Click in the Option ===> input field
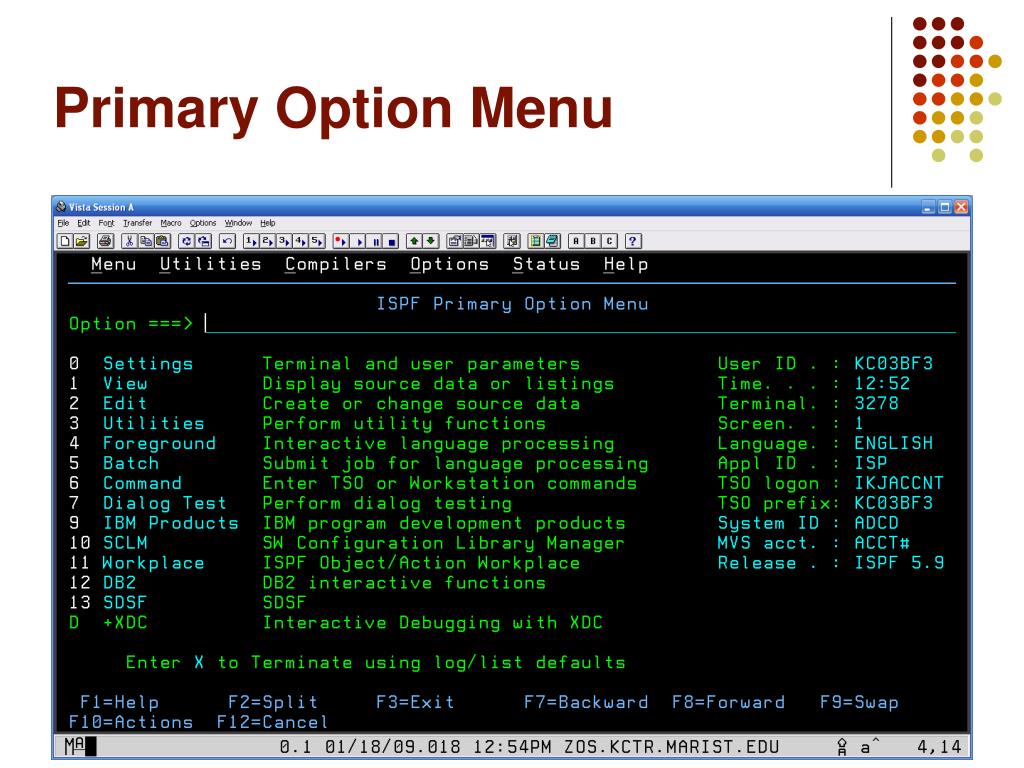 point(580,324)
